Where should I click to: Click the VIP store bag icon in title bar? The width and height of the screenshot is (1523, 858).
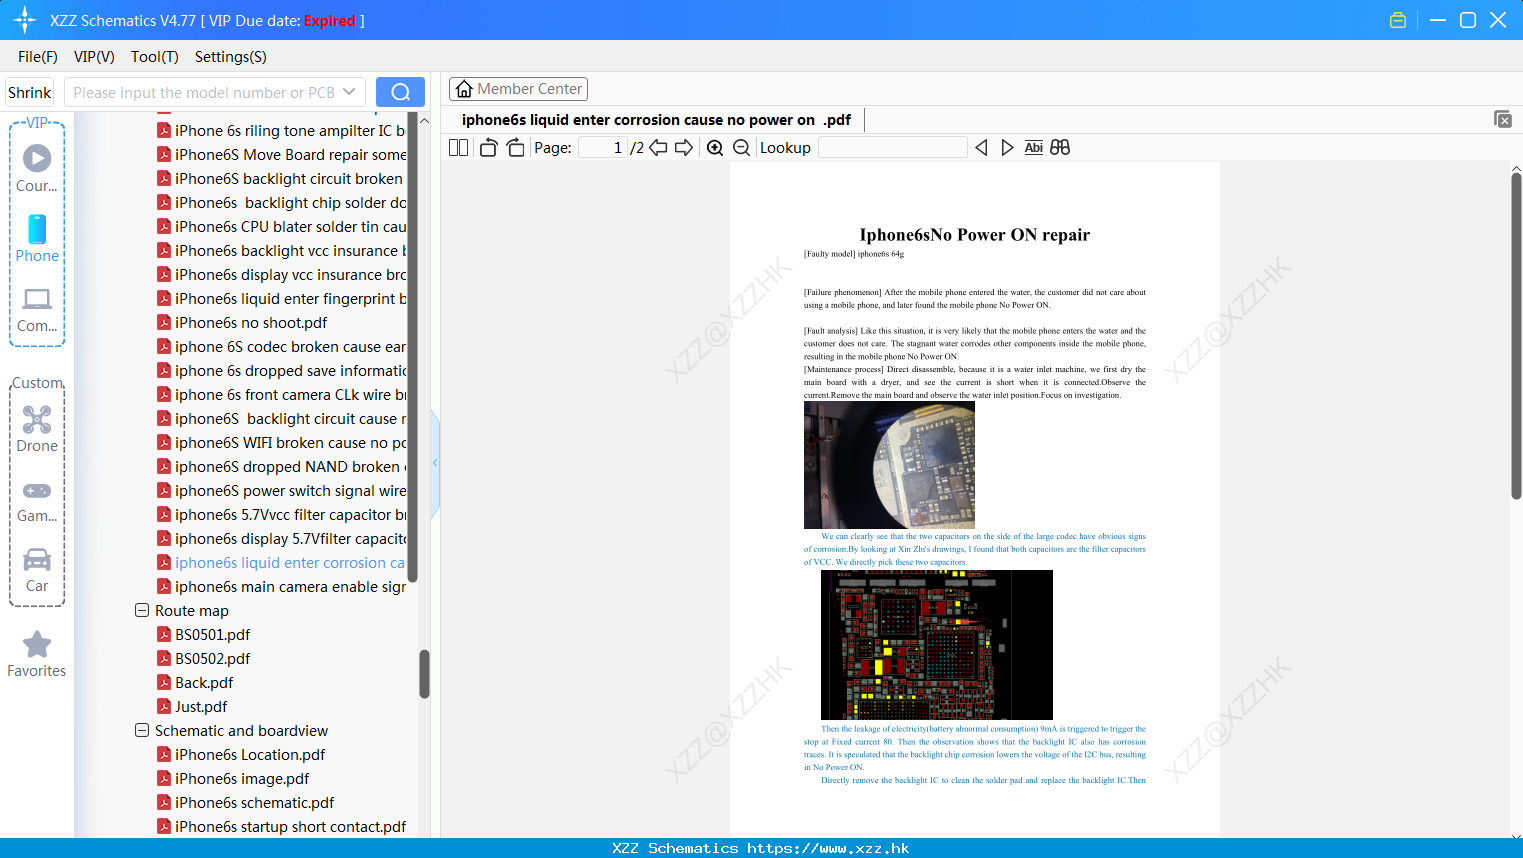click(1398, 20)
